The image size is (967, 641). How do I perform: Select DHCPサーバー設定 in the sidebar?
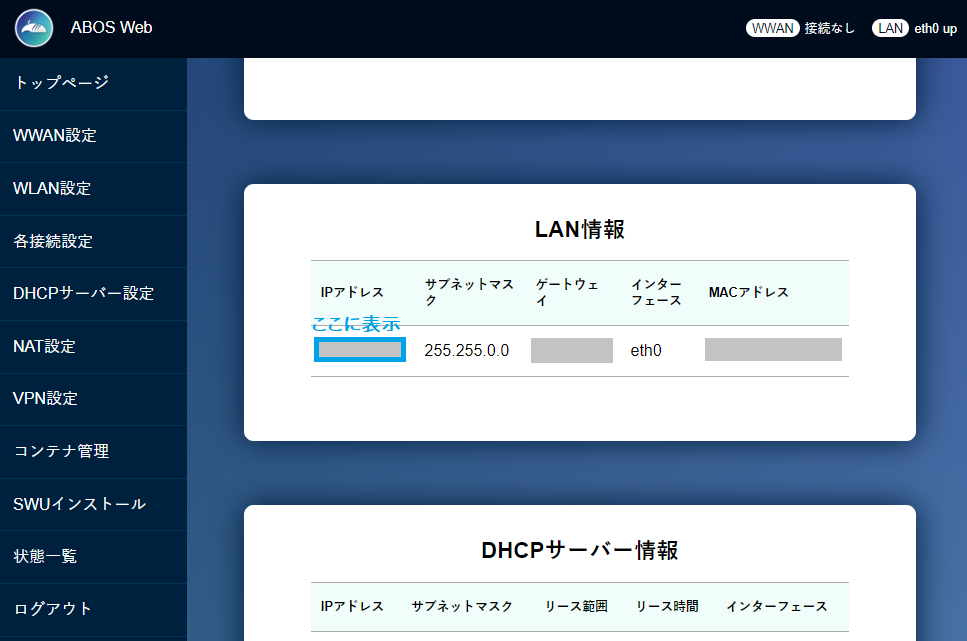pos(93,294)
